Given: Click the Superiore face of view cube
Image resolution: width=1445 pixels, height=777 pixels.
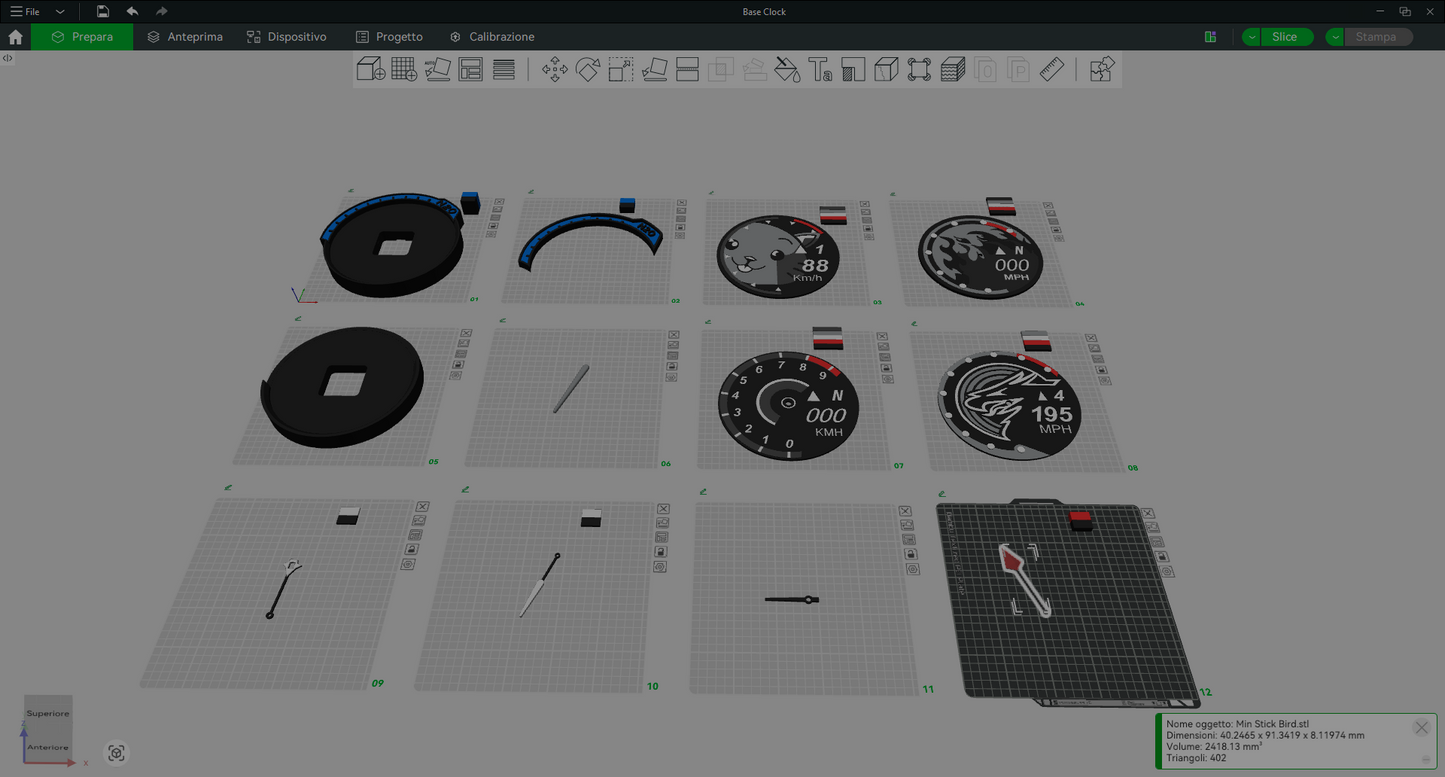Looking at the screenshot, I should (x=48, y=713).
